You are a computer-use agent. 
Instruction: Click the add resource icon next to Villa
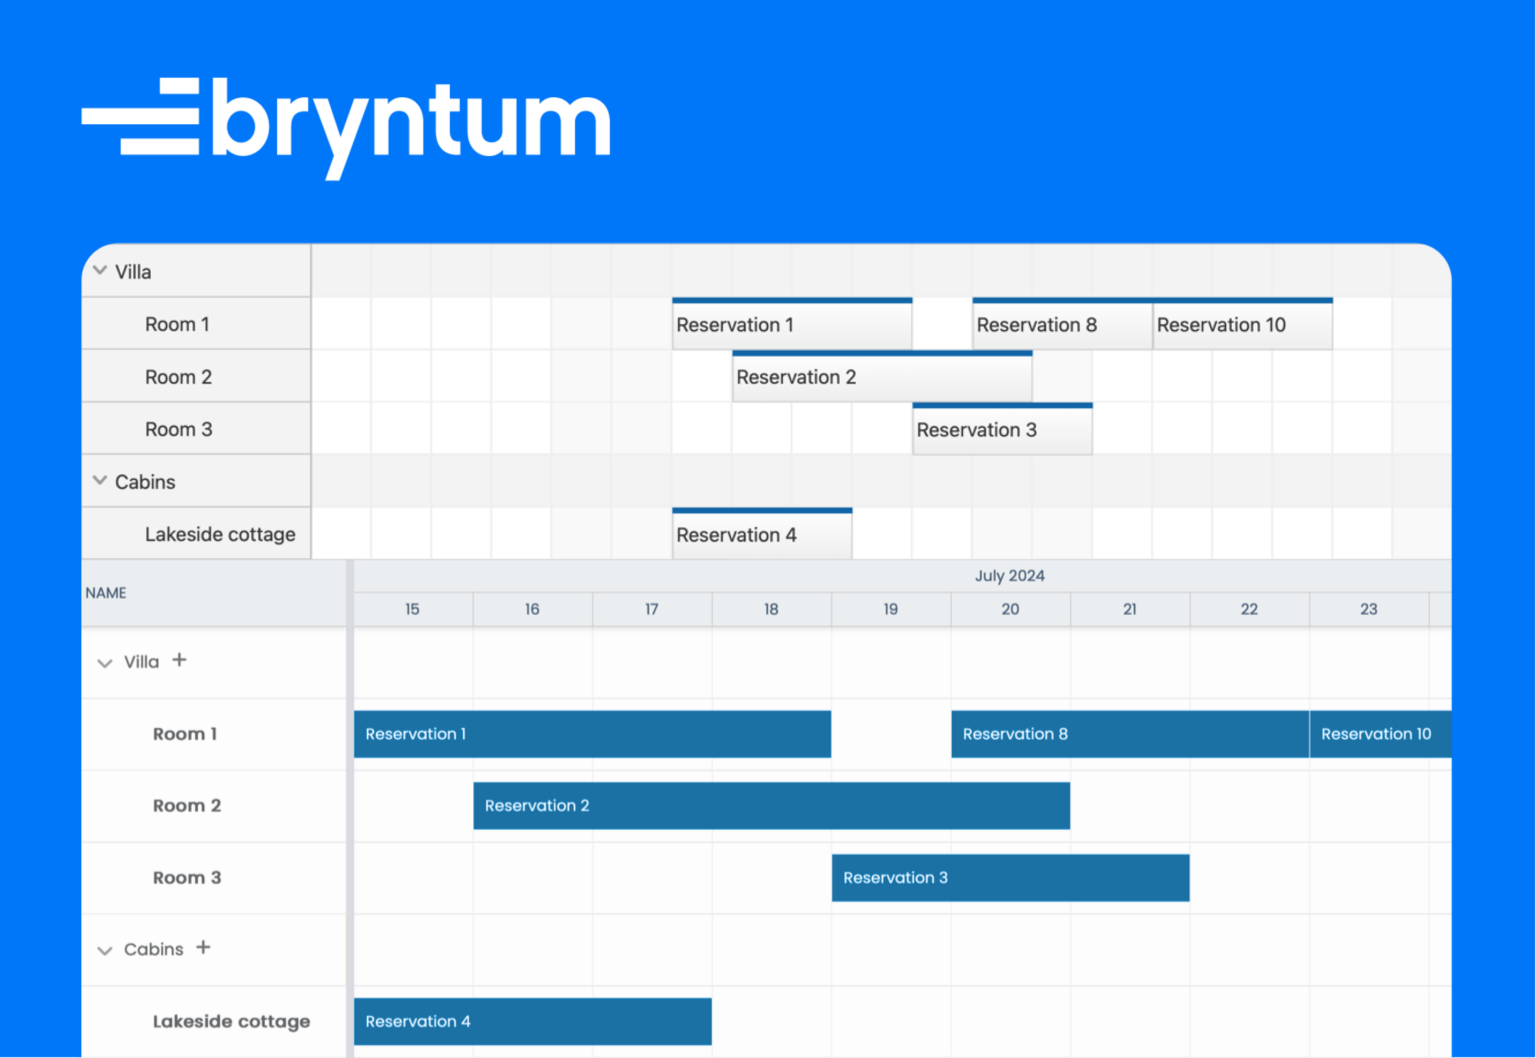(180, 660)
